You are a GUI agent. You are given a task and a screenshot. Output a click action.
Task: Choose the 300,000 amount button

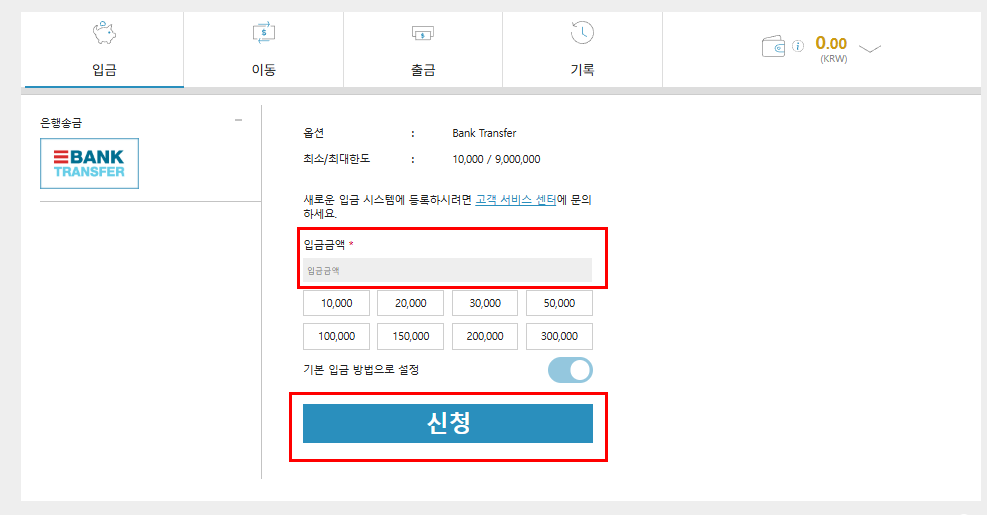[x=559, y=336]
